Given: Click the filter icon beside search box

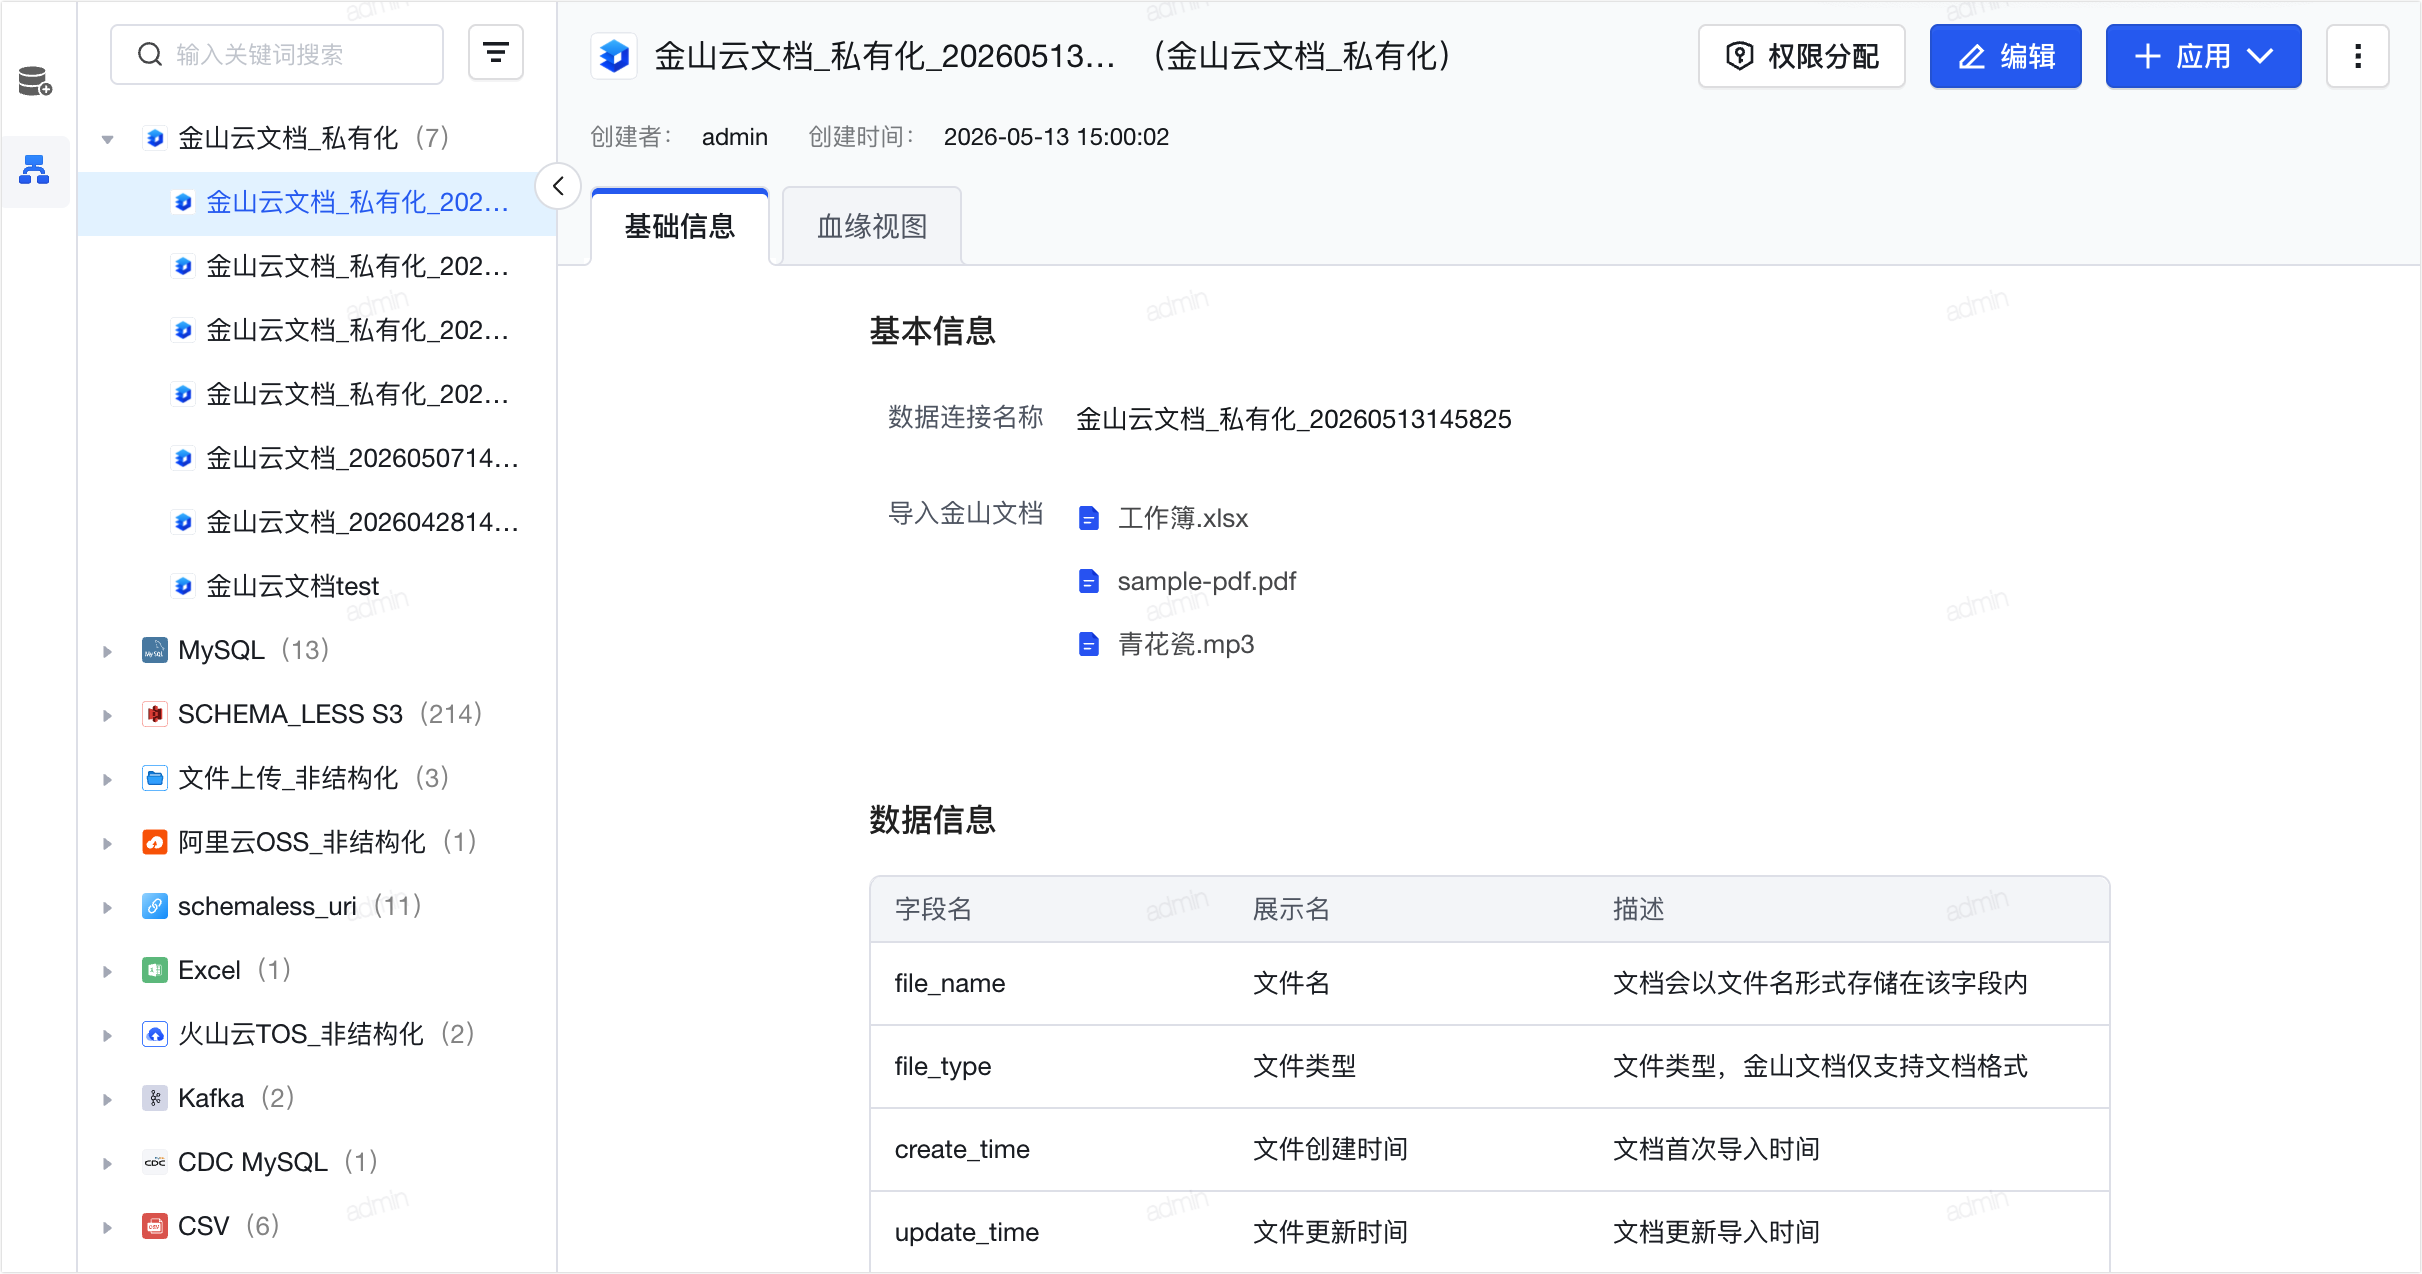Looking at the screenshot, I should [x=496, y=53].
